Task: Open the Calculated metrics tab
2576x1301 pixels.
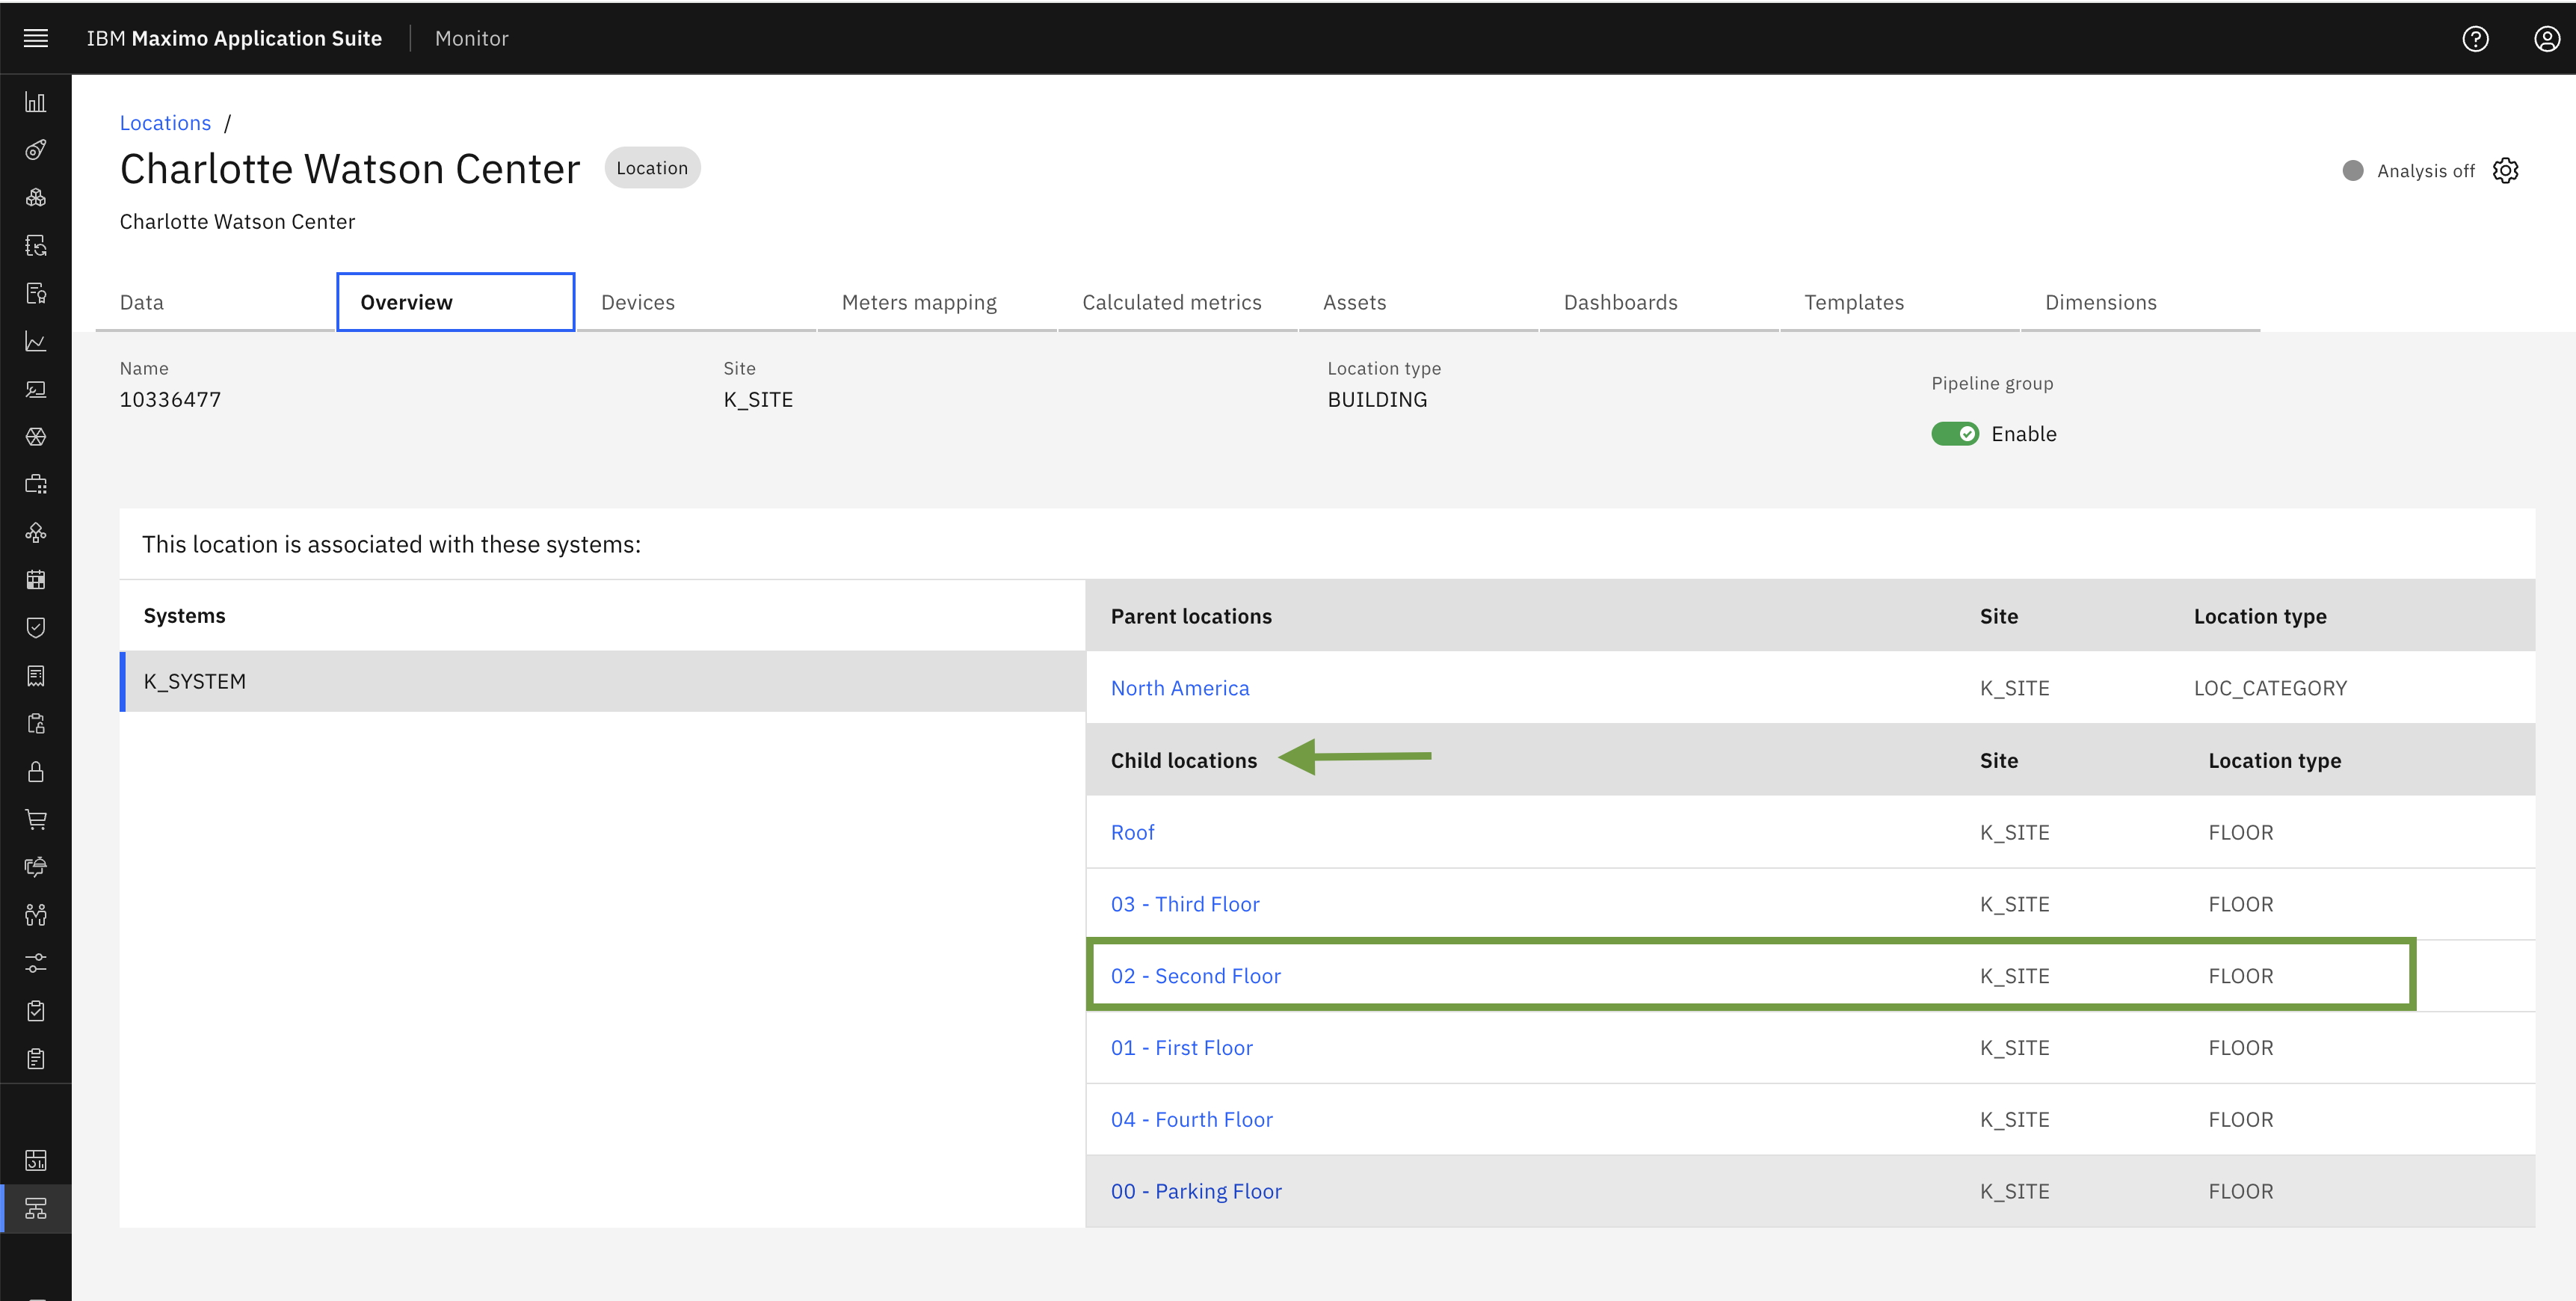Action: point(1178,302)
